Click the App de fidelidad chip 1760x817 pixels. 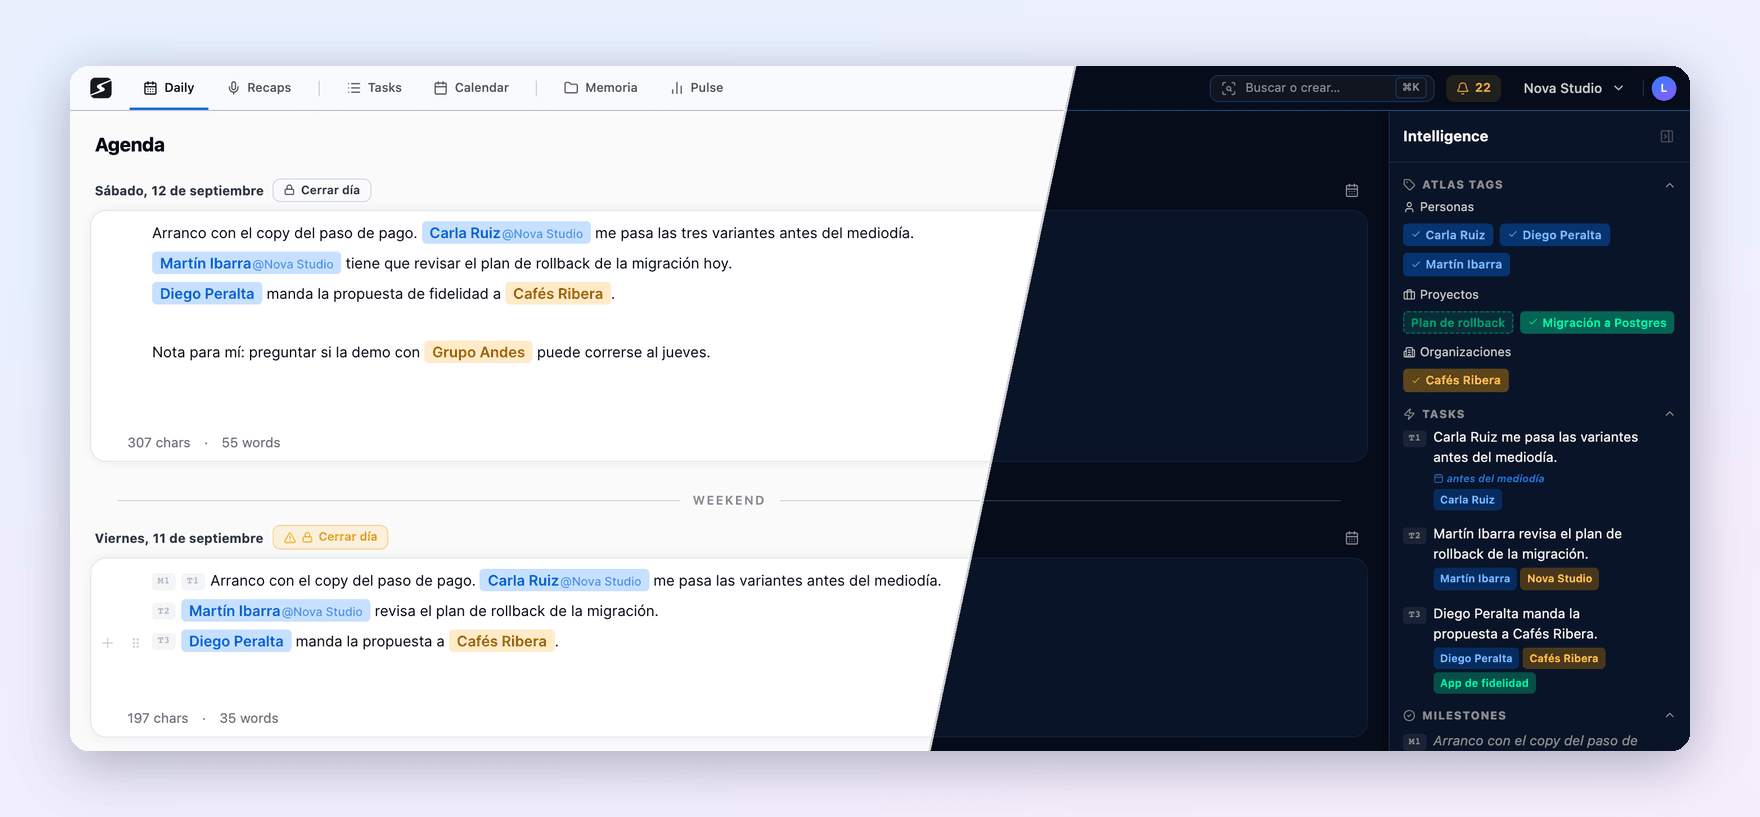1484,683
